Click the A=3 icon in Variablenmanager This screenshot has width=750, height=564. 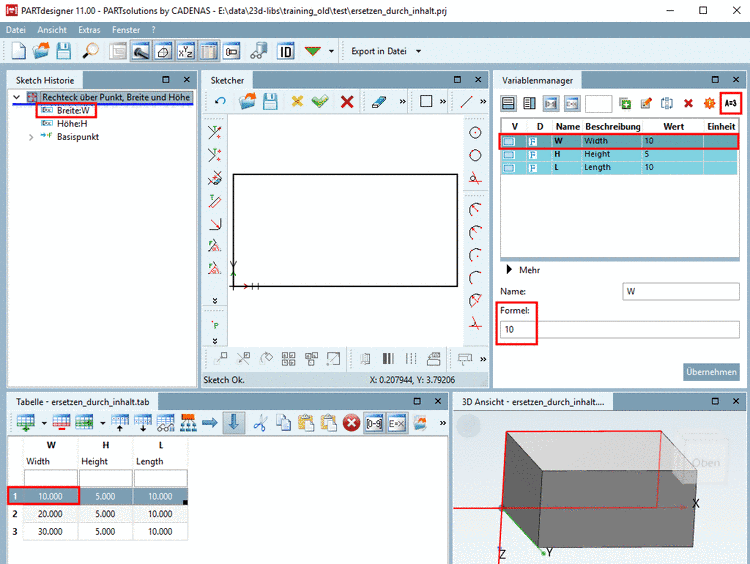(730, 103)
